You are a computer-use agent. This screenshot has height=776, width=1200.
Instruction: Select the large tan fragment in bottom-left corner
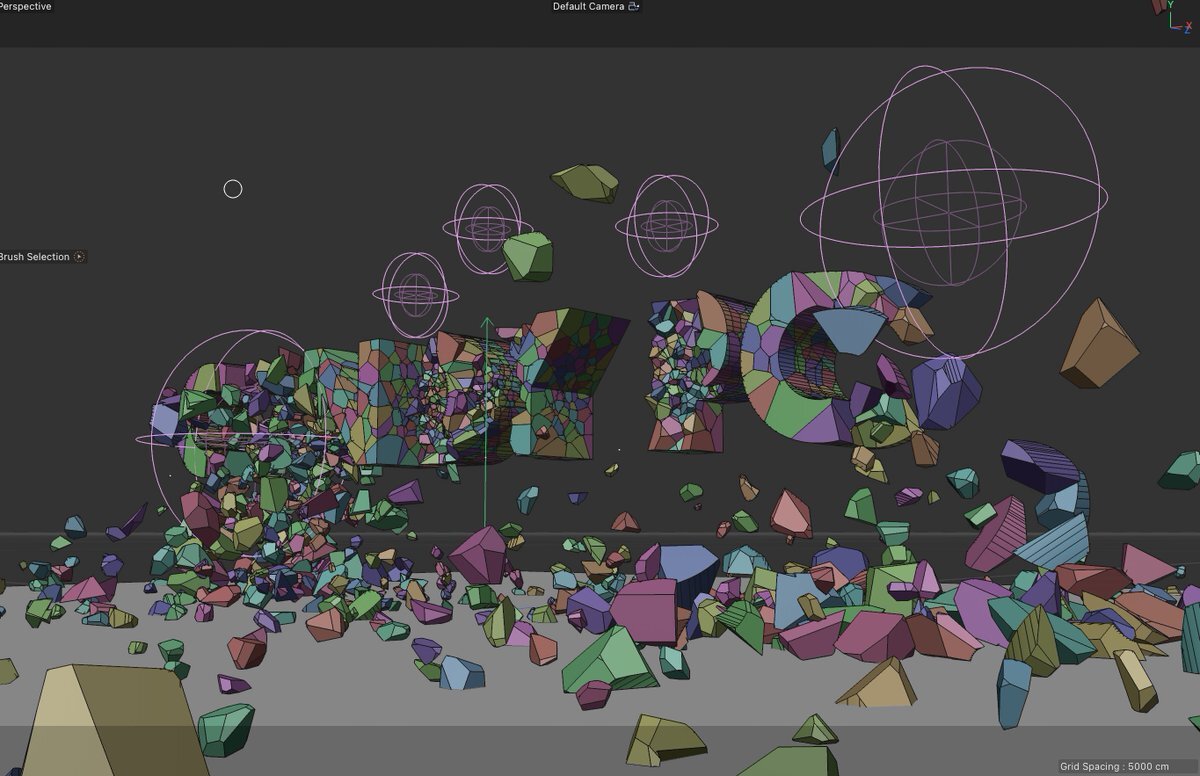click(110, 720)
